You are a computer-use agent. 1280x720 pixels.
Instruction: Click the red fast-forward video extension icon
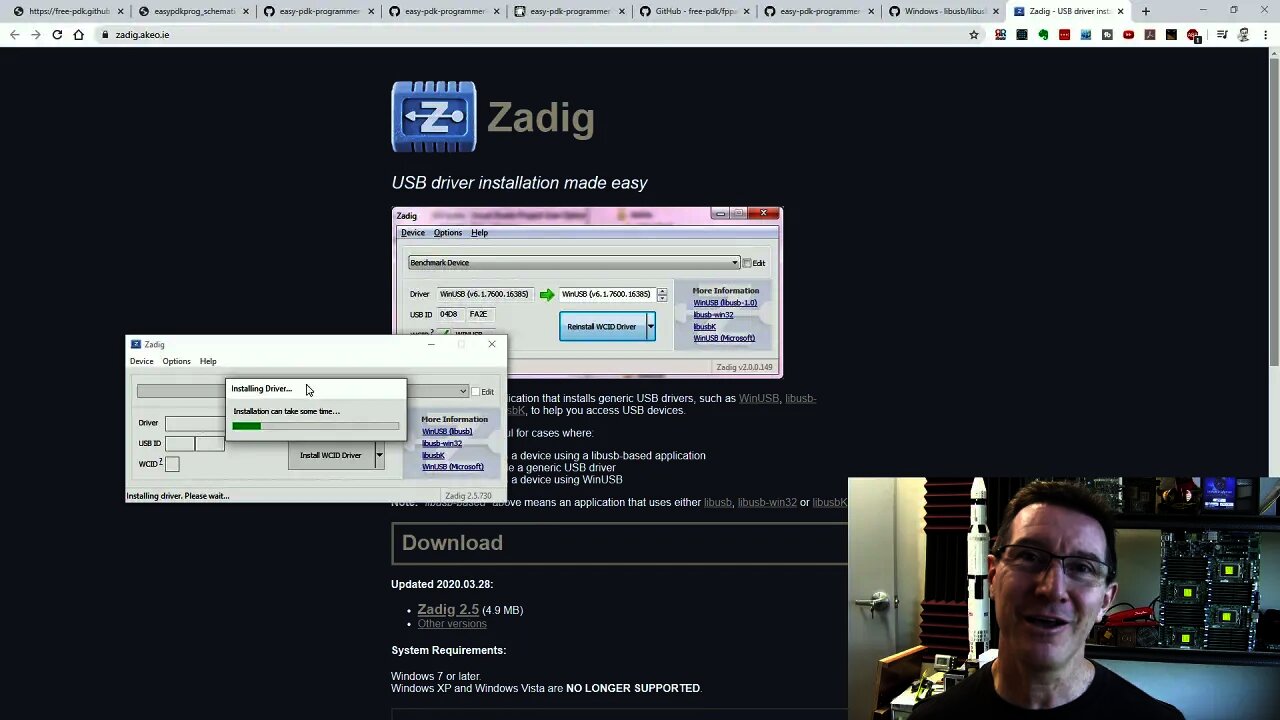tap(1128, 35)
